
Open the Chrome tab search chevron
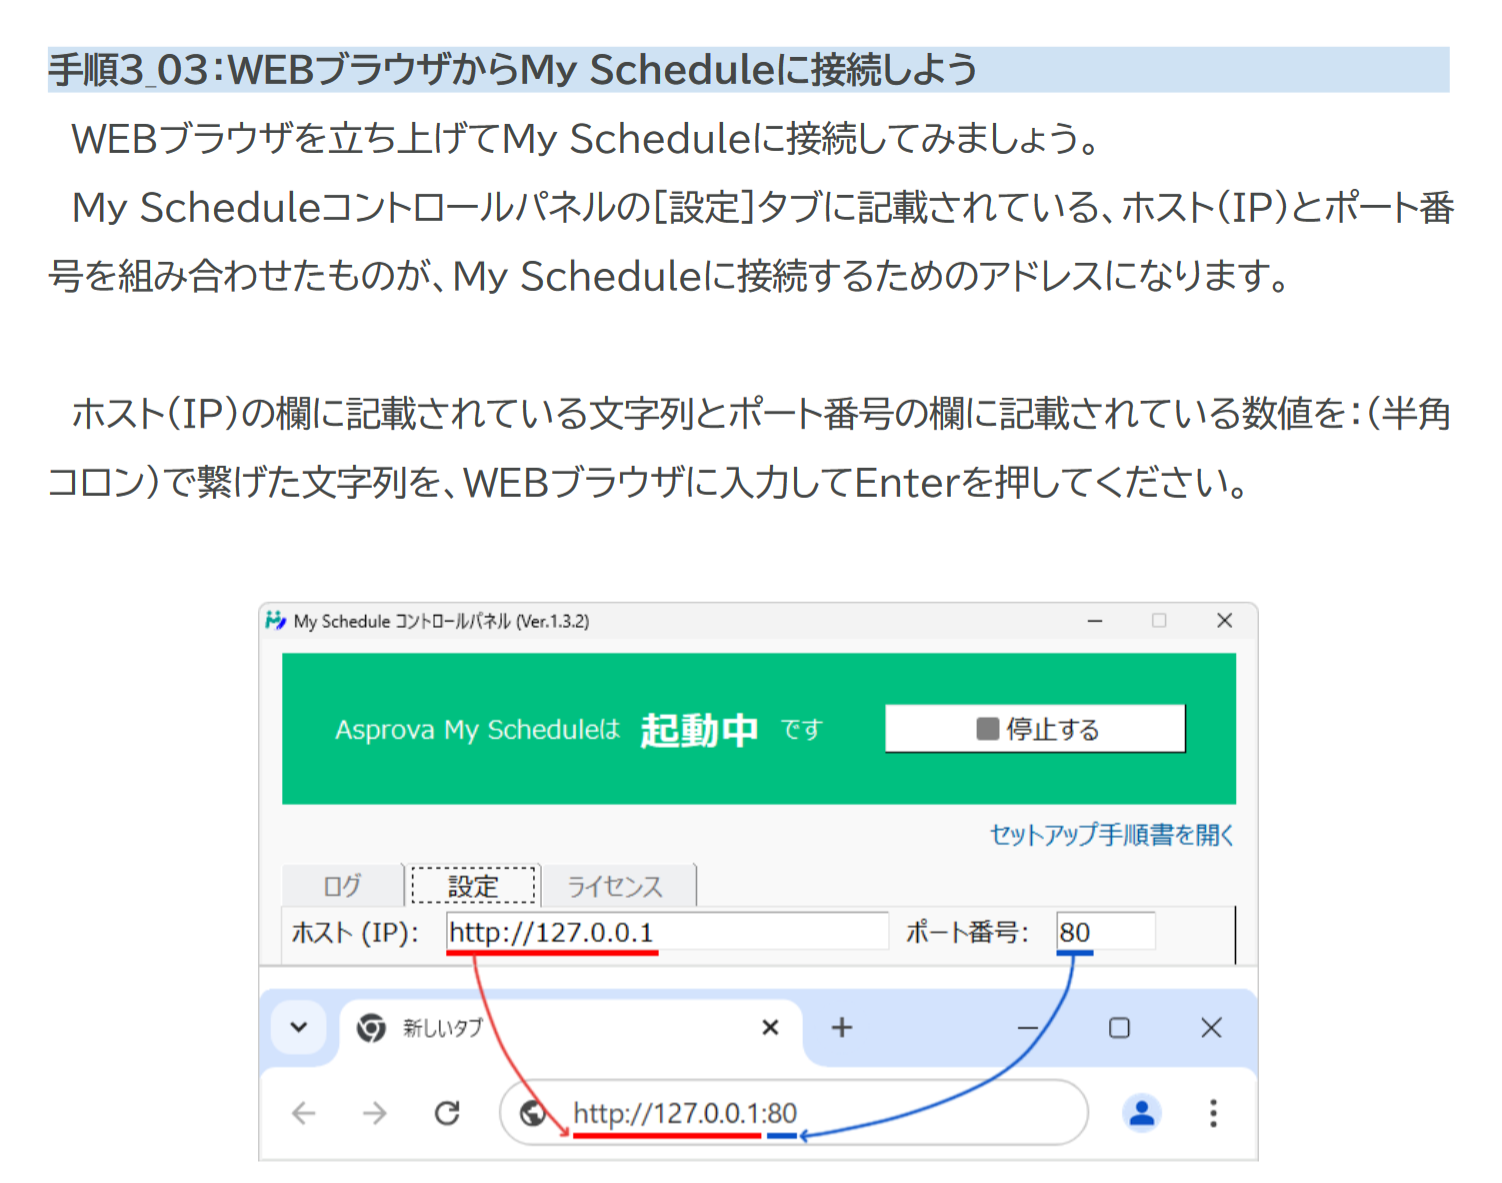coord(297,1027)
